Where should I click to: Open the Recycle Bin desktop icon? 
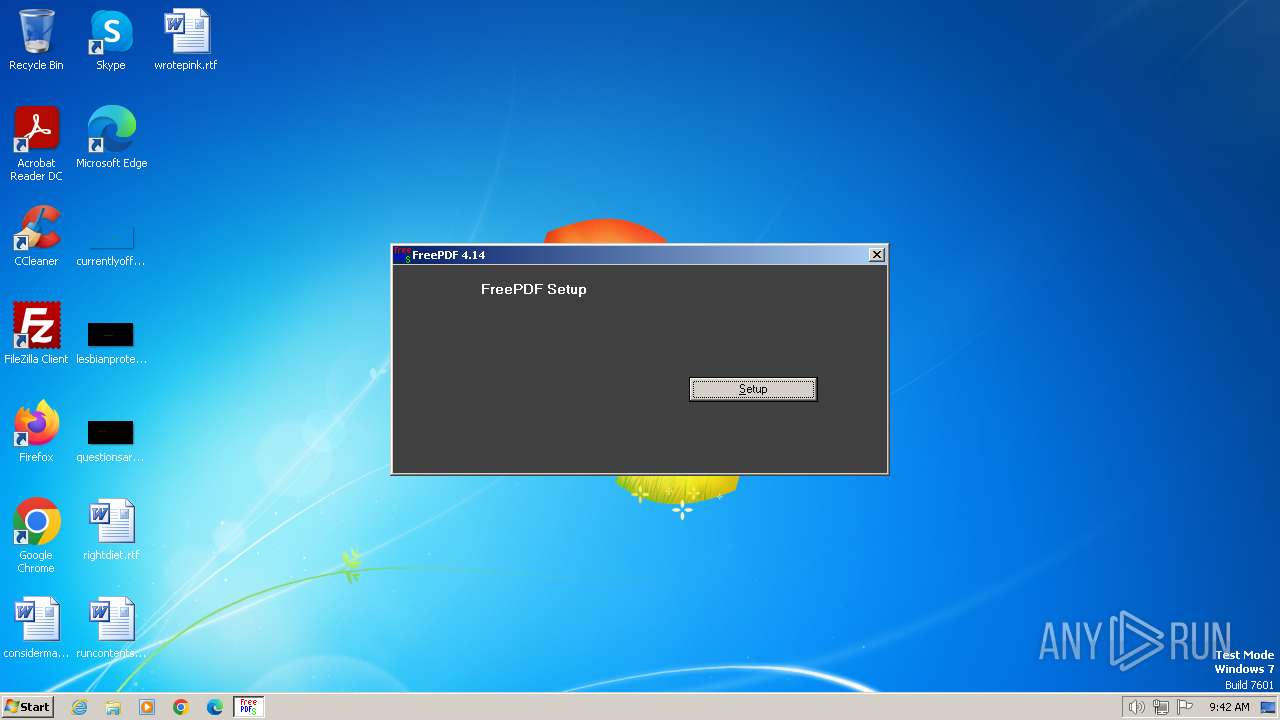(36, 40)
